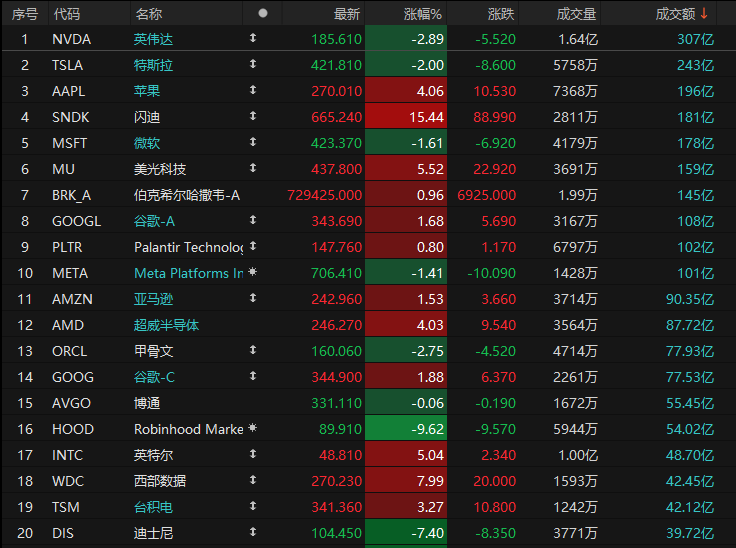
Task: Open the 谷歌-C stock link
Action: click(154, 377)
